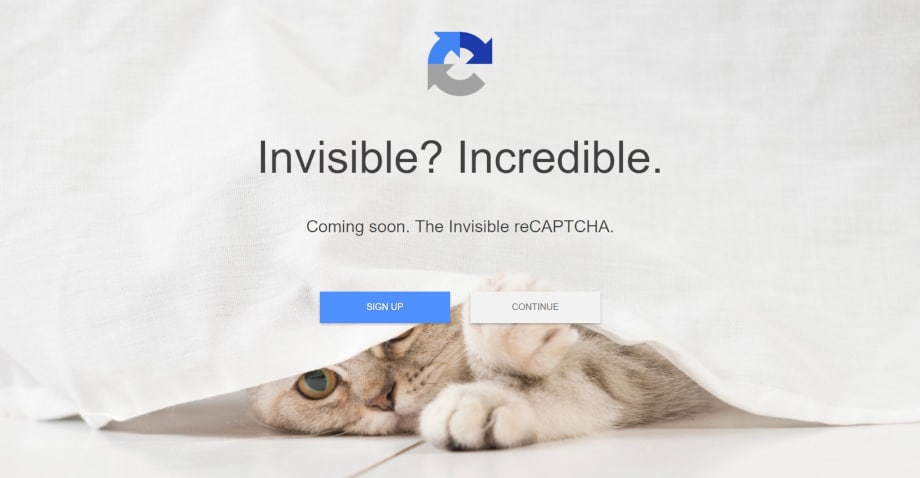The image size is (920, 478).
Task: Click the light blue arrow of logo
Action: coord(442,50)
